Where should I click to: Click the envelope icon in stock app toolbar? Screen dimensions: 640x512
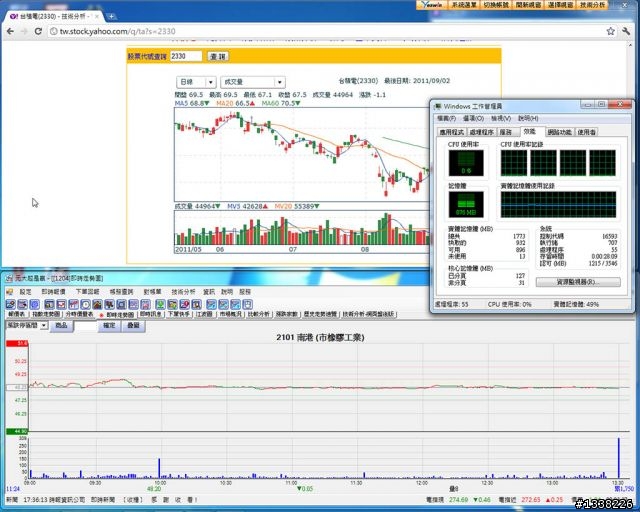pos(61,304)
